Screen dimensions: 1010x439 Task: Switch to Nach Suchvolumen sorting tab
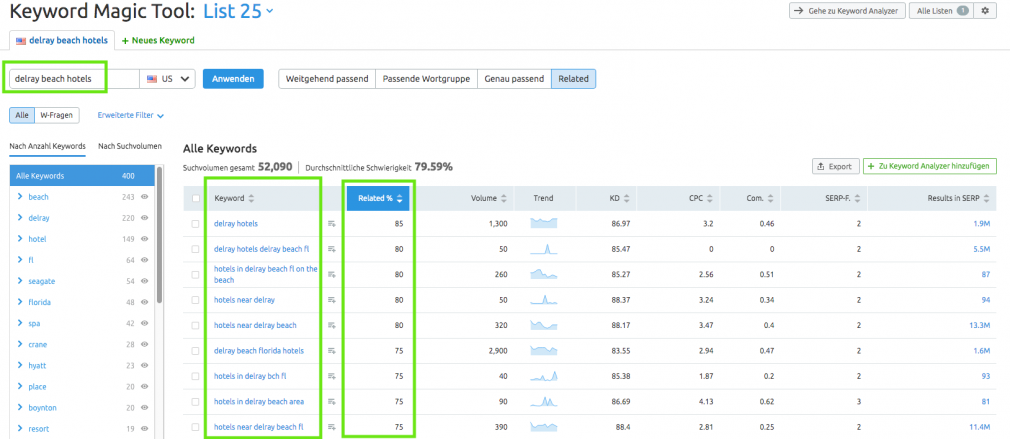point(129,146)
